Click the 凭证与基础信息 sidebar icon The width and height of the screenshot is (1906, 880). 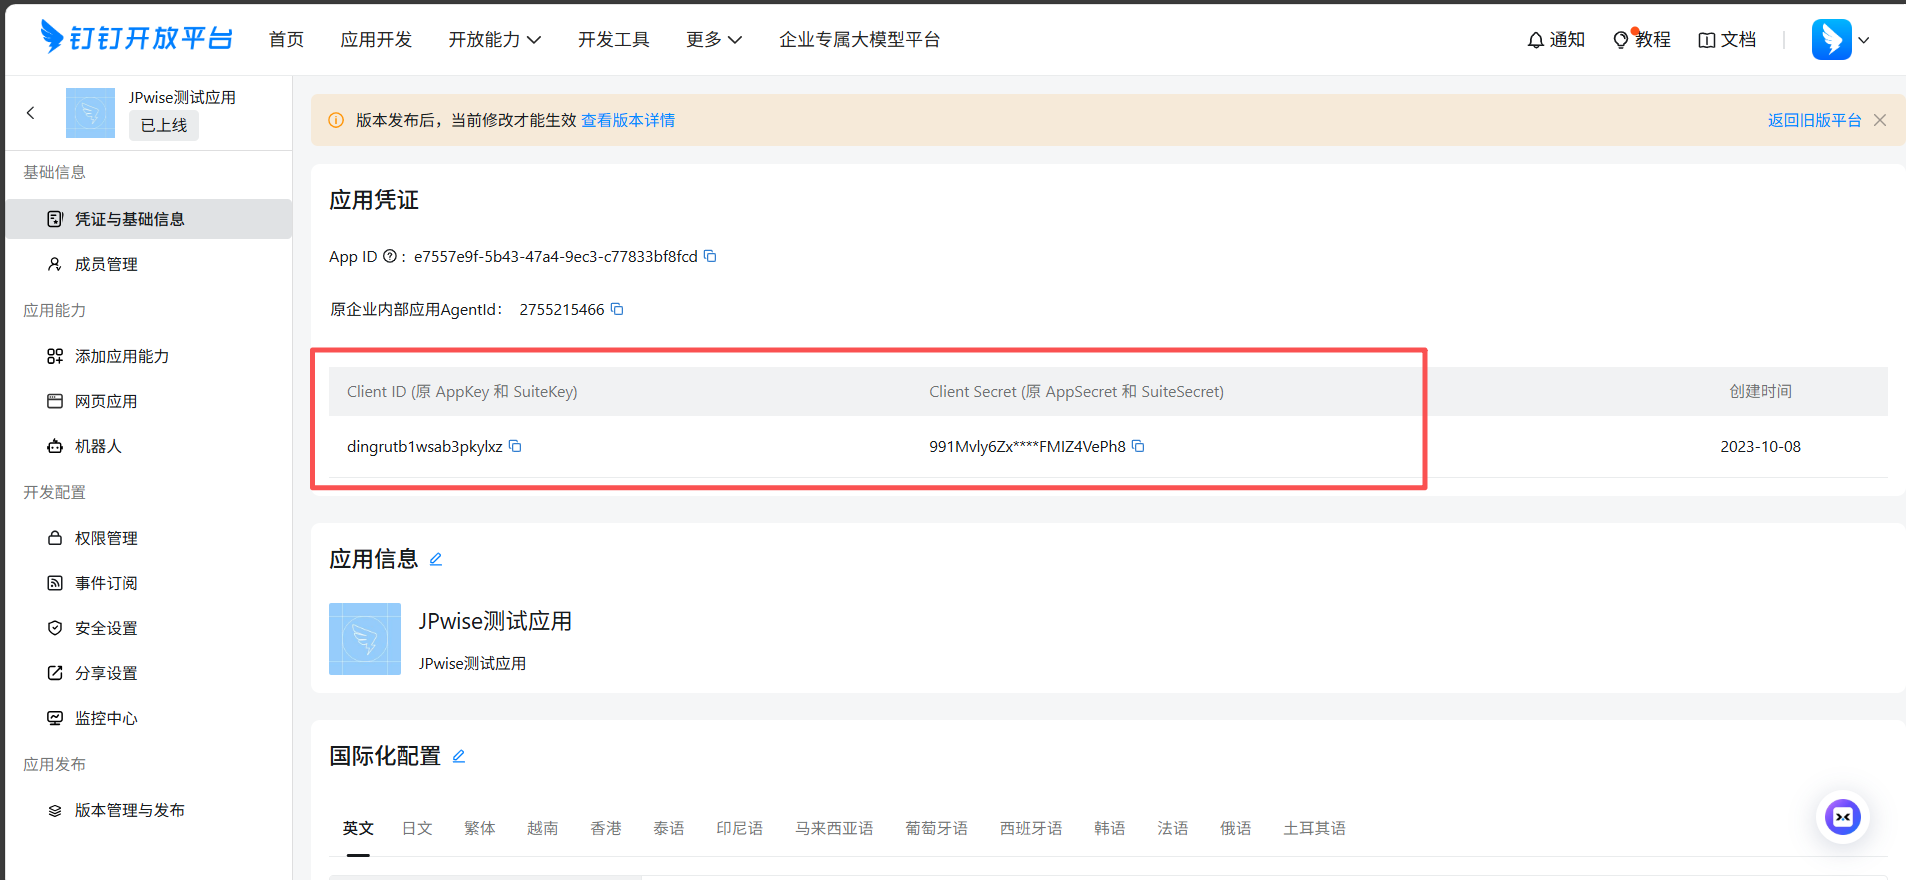point(55,219)
